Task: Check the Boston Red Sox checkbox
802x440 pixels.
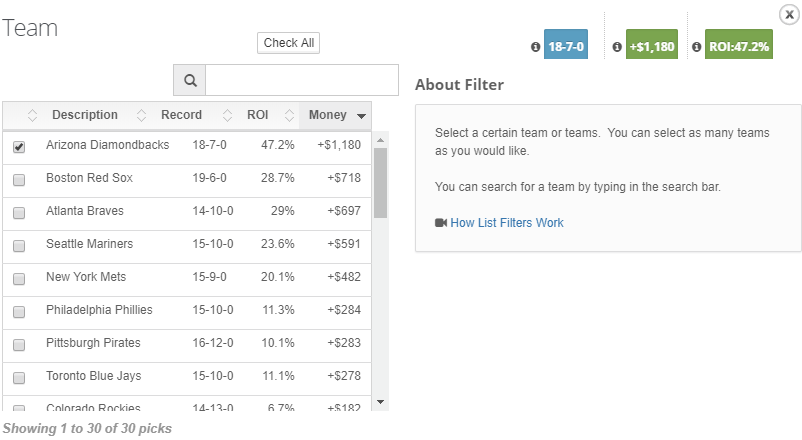Action: (x=19, y=180)
